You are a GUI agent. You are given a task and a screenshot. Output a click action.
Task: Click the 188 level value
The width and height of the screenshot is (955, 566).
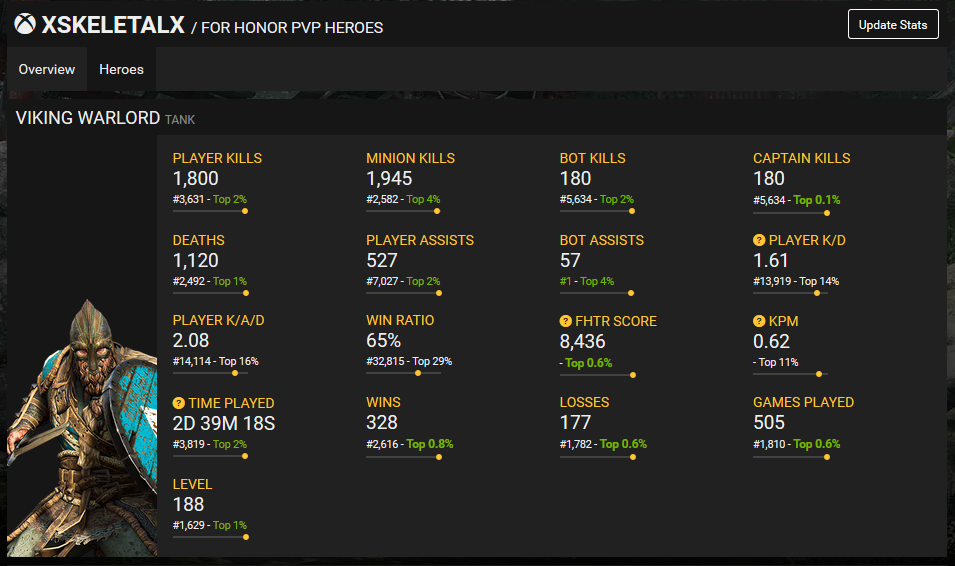[188, 505]
